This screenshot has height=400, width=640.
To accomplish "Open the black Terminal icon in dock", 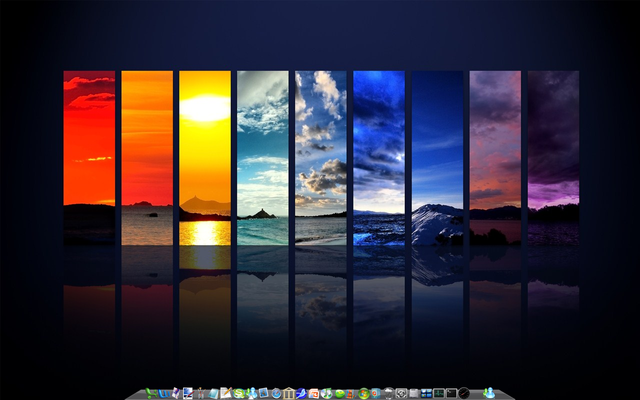I will (451, 393).
